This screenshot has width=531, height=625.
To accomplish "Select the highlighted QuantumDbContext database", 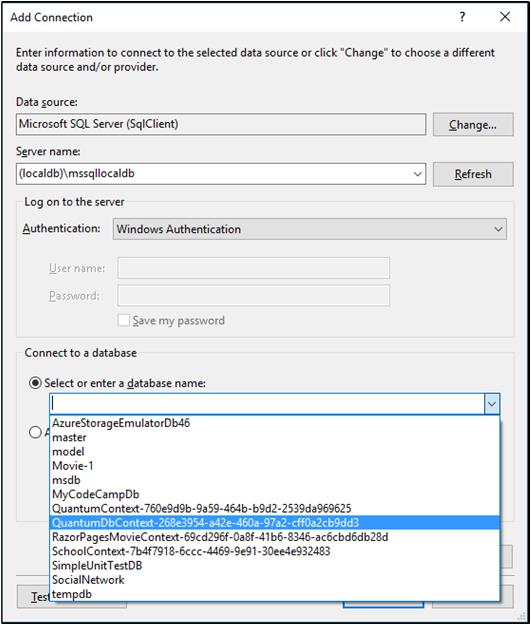I will pyautogui.click(x=275, y=523).
